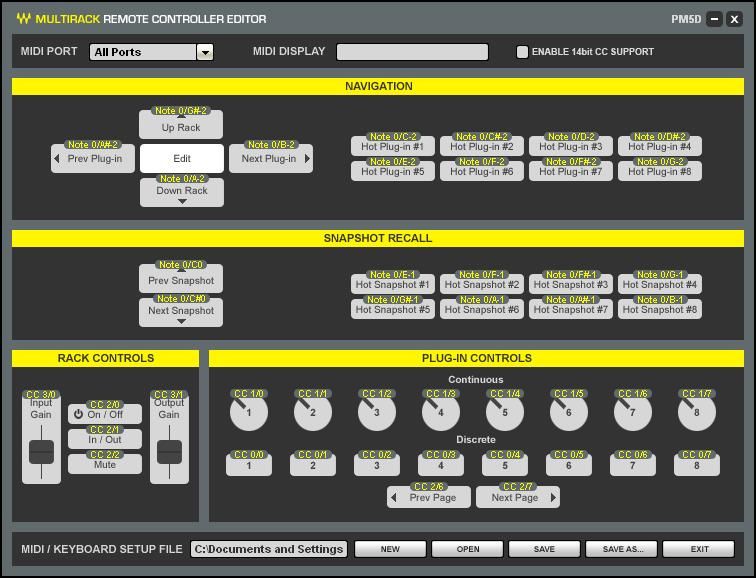Screen dimensions: 756x578
Task: Select the Prev Plug-in button
Action: coord(93,158)
